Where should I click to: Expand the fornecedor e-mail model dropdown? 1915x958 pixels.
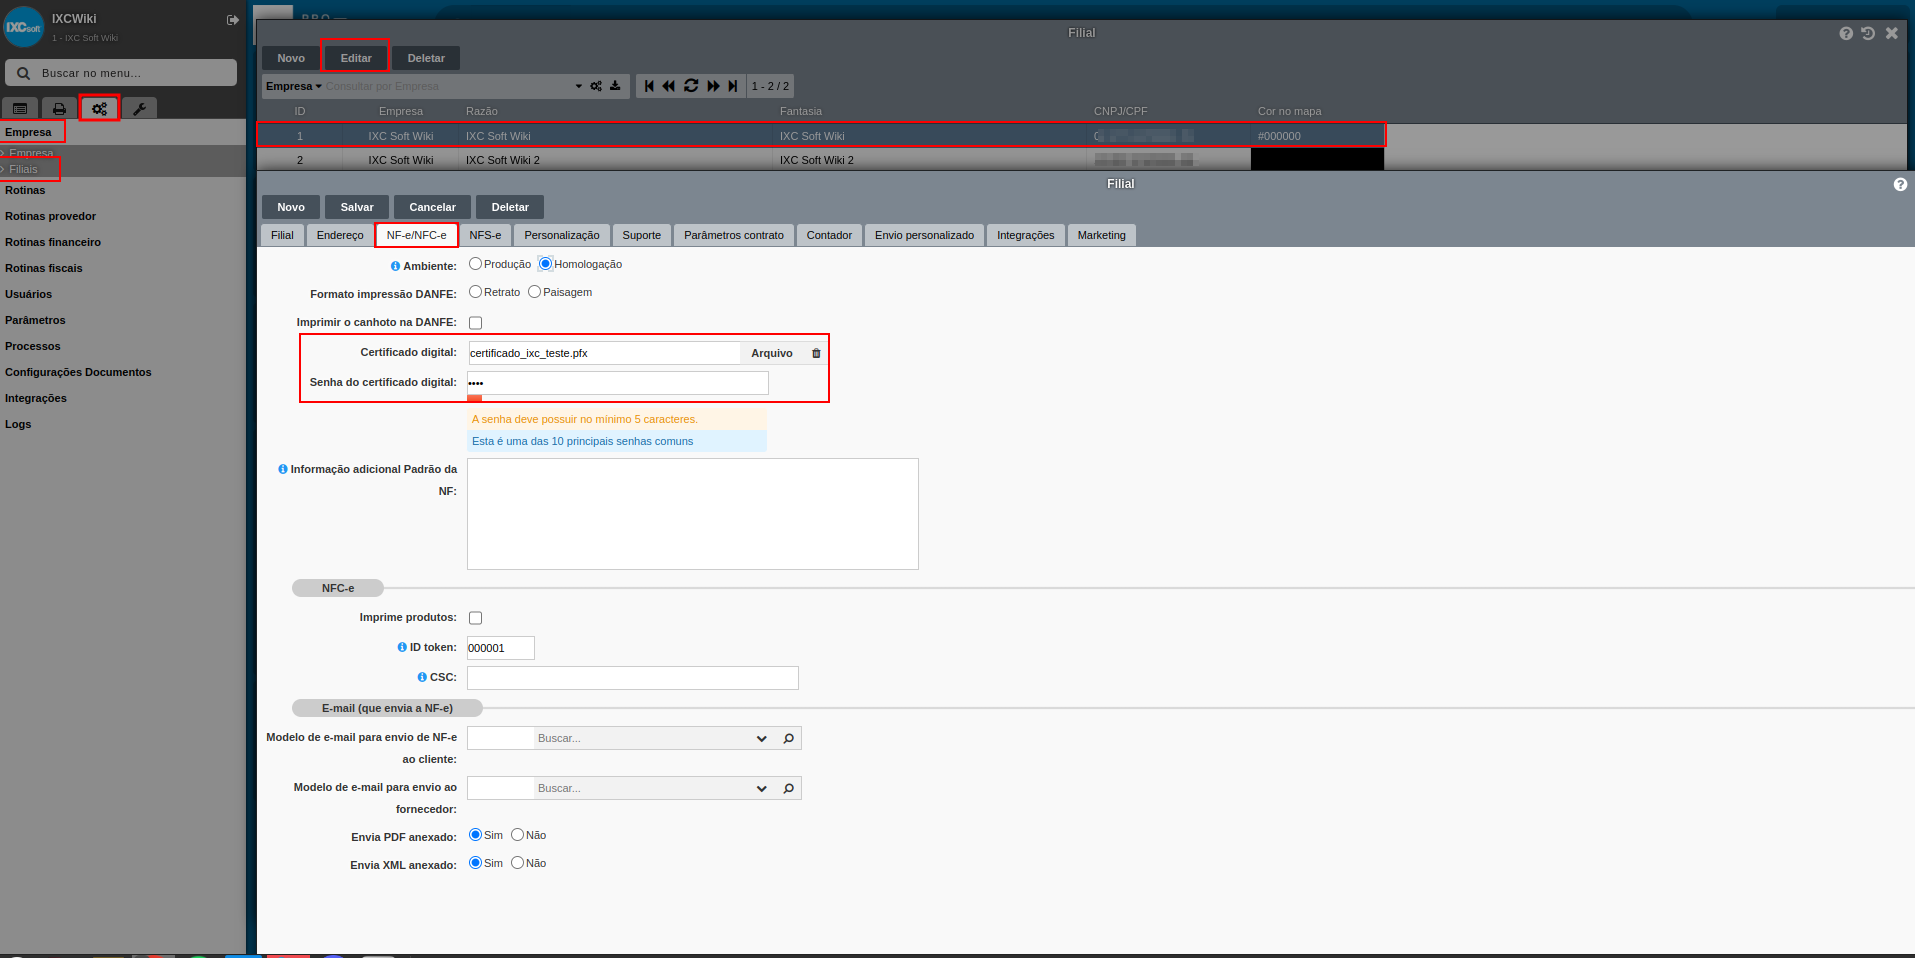coord(761,788)
